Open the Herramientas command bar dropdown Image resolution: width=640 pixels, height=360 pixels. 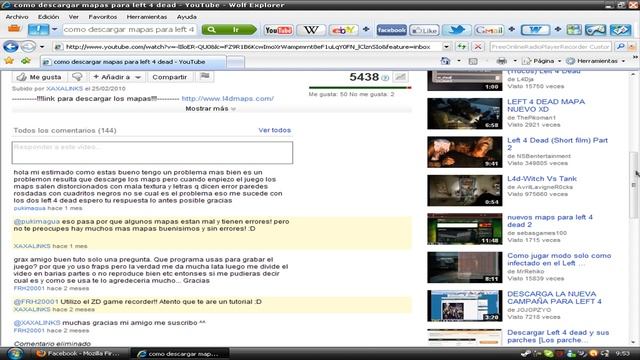coord(596,61)
